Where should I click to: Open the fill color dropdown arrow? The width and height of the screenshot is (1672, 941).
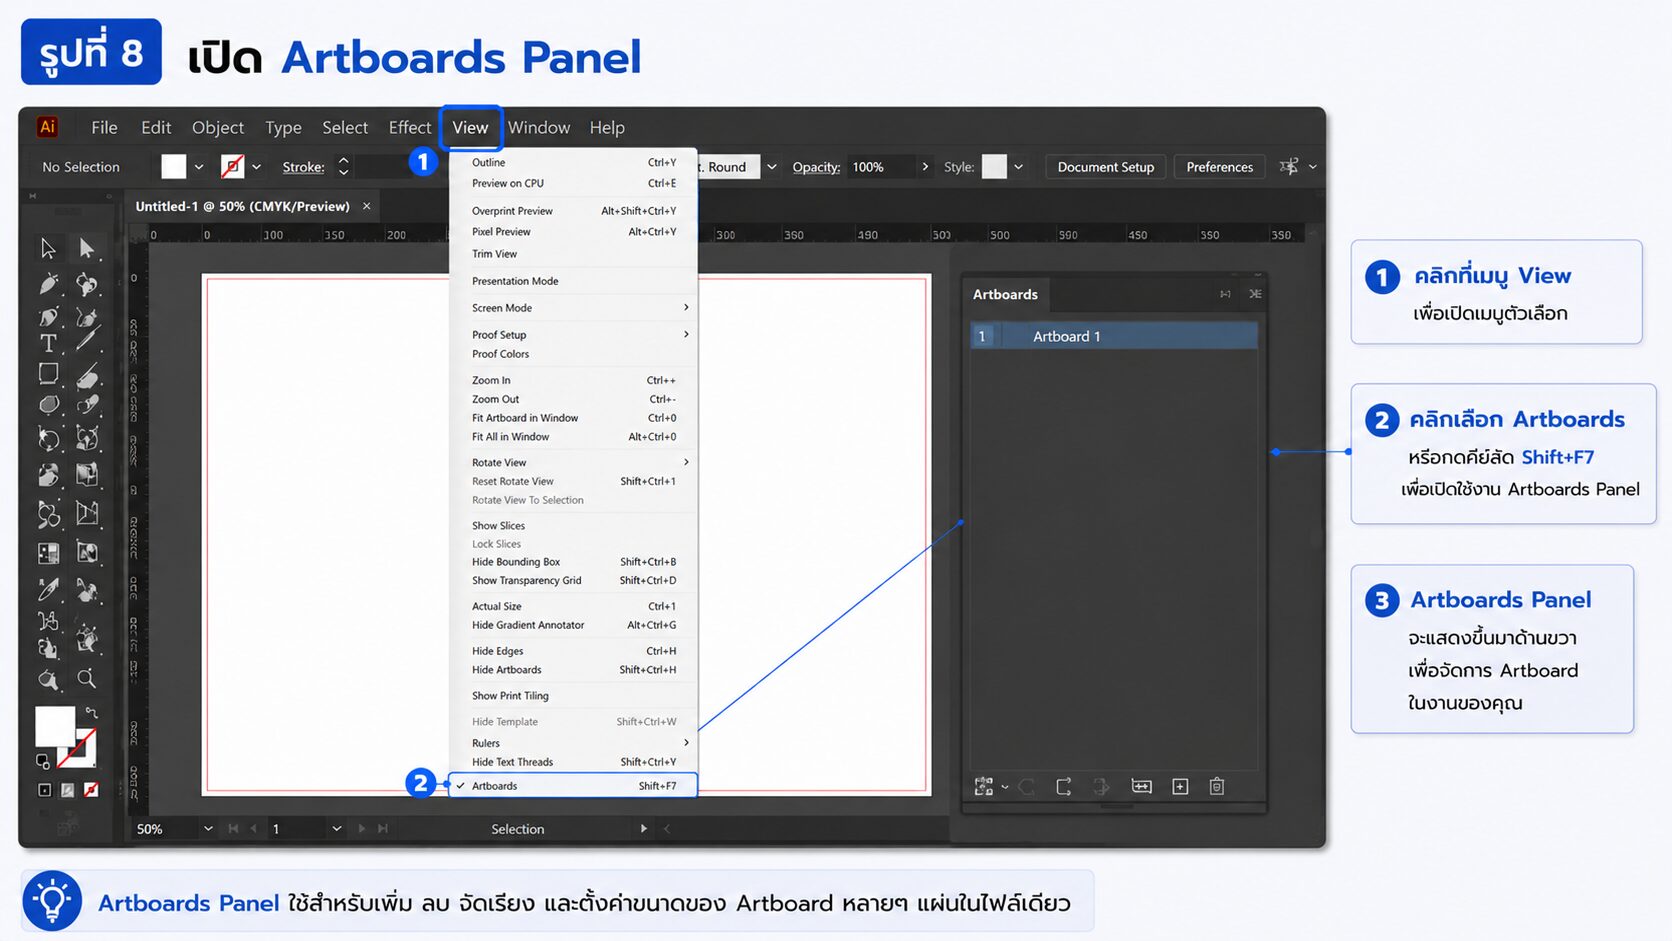(x=199, y=167)
